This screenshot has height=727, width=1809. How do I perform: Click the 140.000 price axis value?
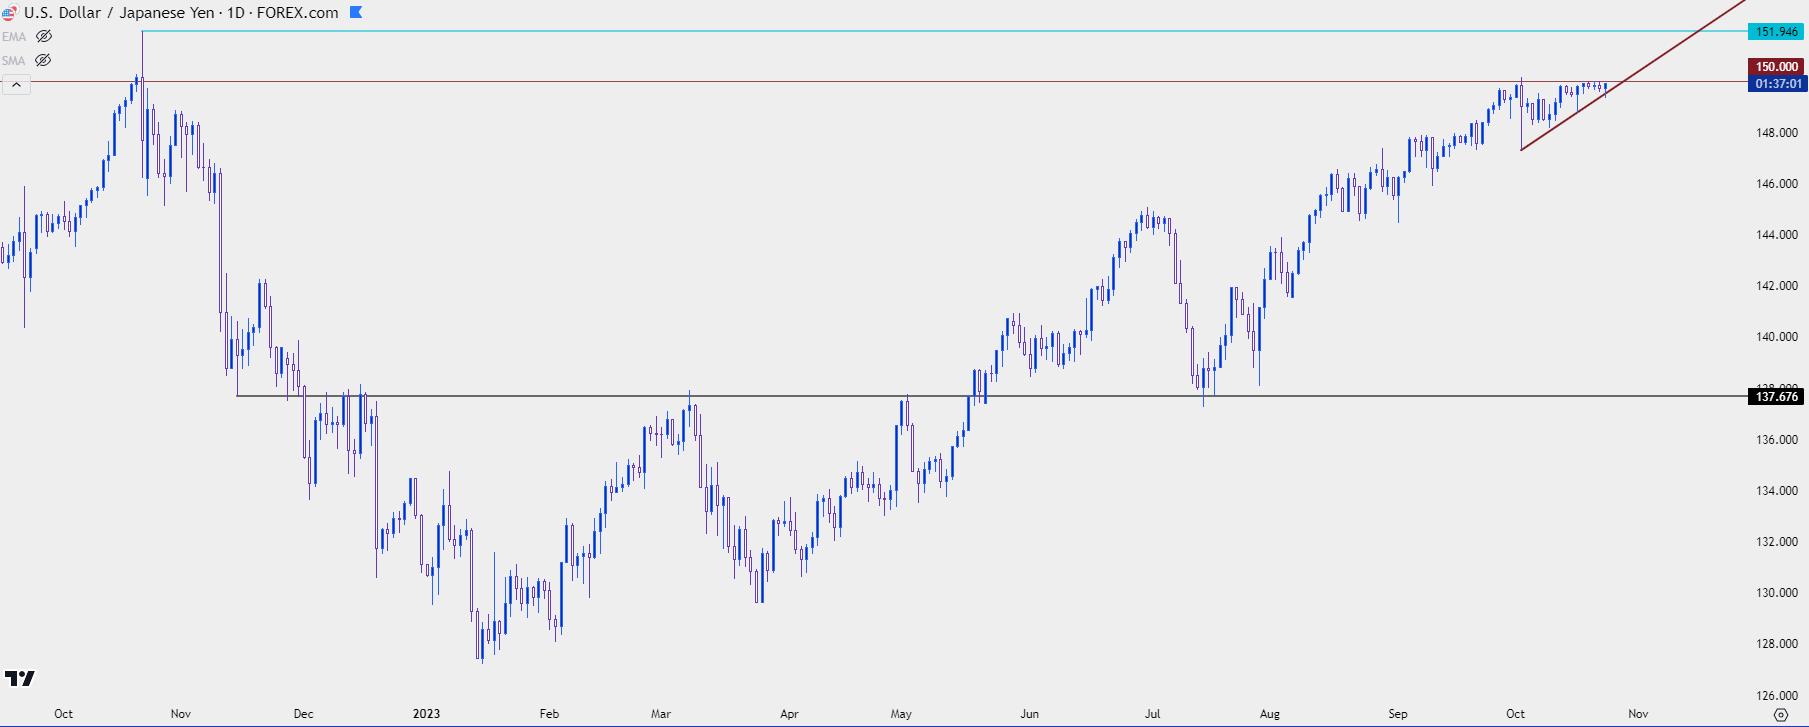pyautogui.click(x=1777, y=337)
